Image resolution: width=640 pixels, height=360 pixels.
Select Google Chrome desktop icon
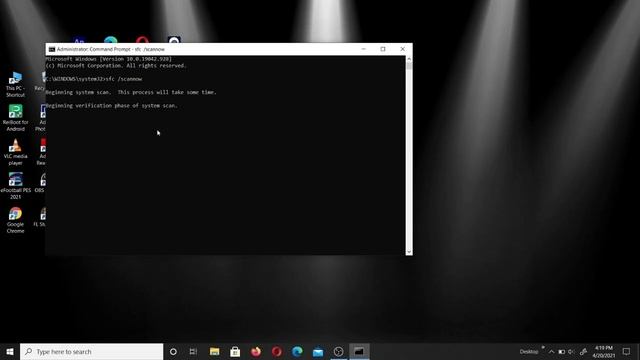pyautogui.click(x=16, y=220)
